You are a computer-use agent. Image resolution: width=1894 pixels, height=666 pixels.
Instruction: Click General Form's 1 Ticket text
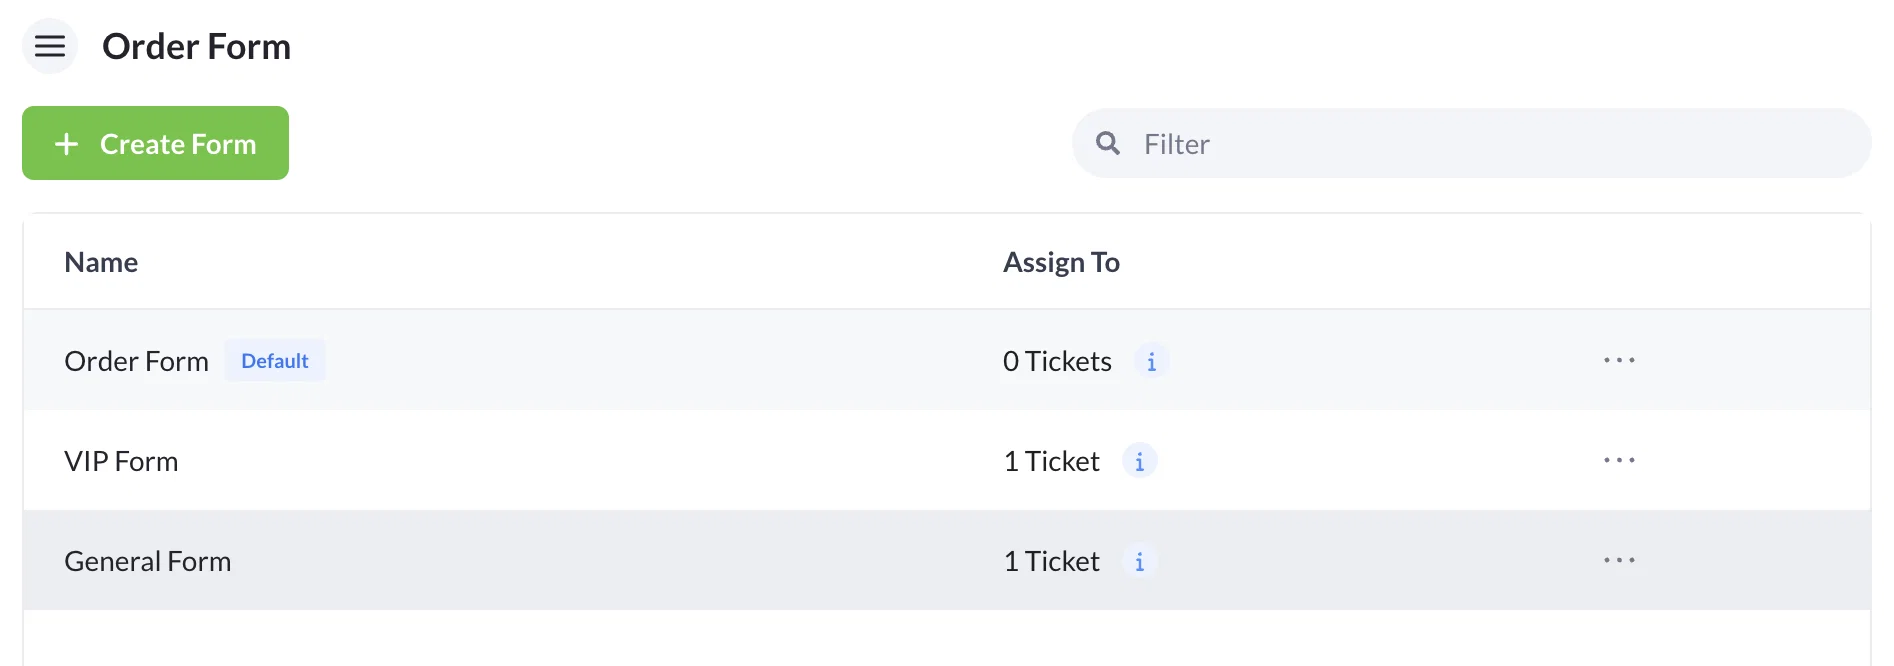coord(1051,561)
